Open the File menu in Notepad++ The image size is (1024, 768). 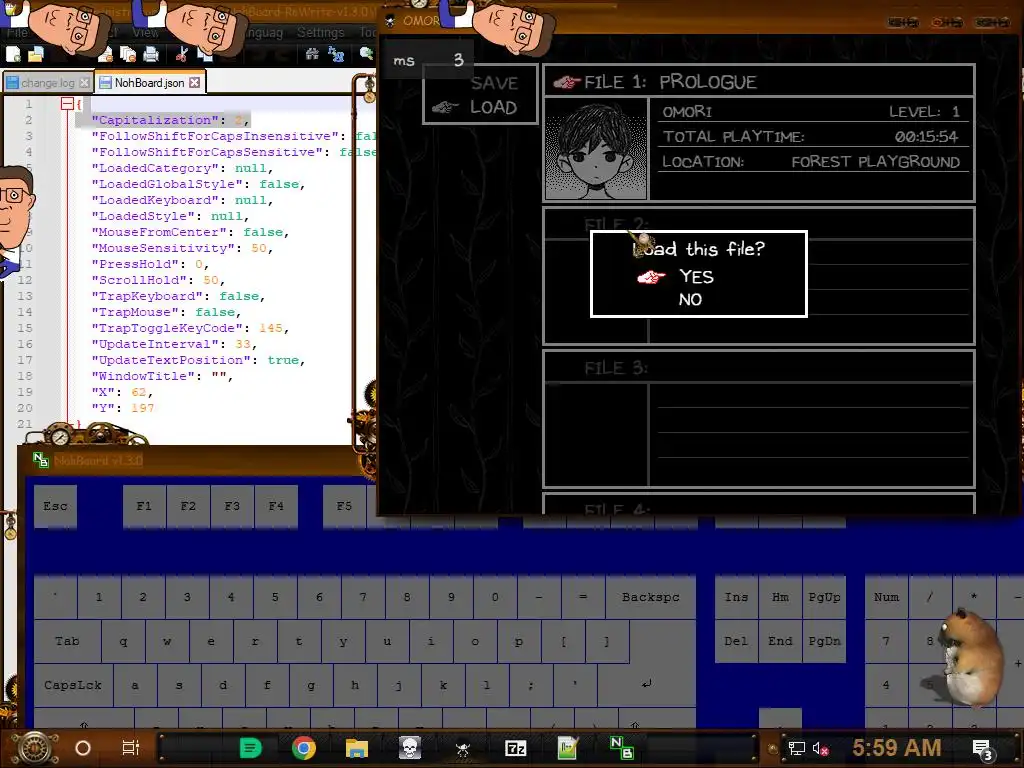pyautogui.click(x=18, y=33)
